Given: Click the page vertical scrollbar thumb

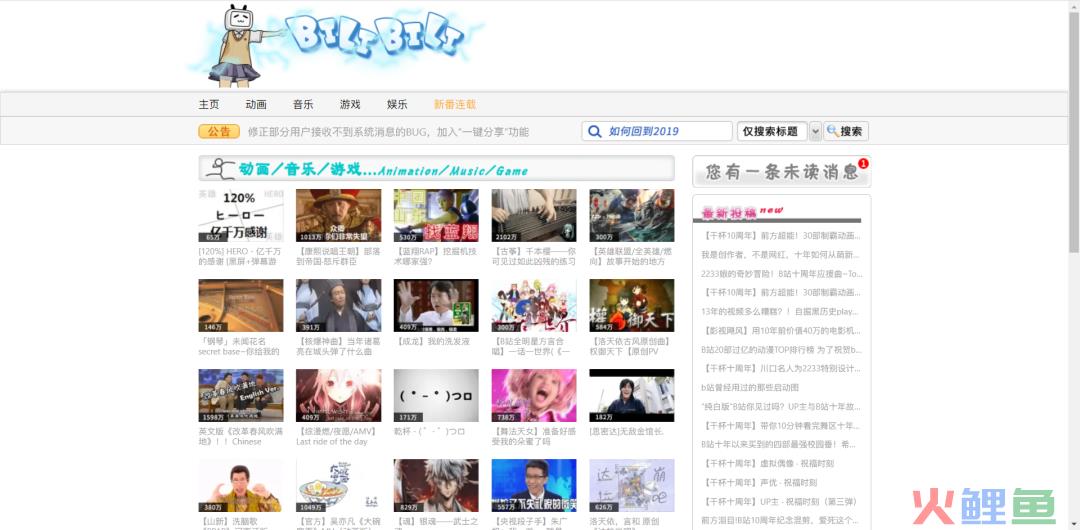Looking at the screenshot, I should [1074, 132].
